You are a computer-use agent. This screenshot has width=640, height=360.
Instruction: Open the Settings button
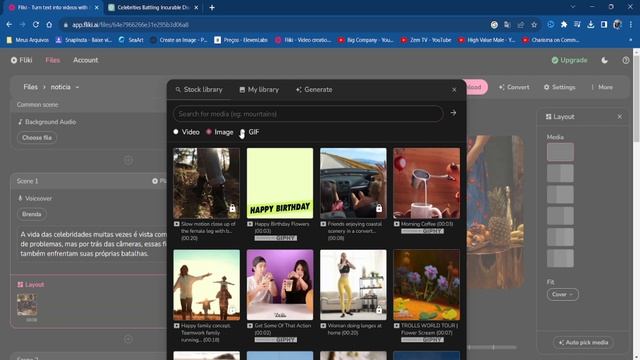pyautogui.click(x=559, y=87)
